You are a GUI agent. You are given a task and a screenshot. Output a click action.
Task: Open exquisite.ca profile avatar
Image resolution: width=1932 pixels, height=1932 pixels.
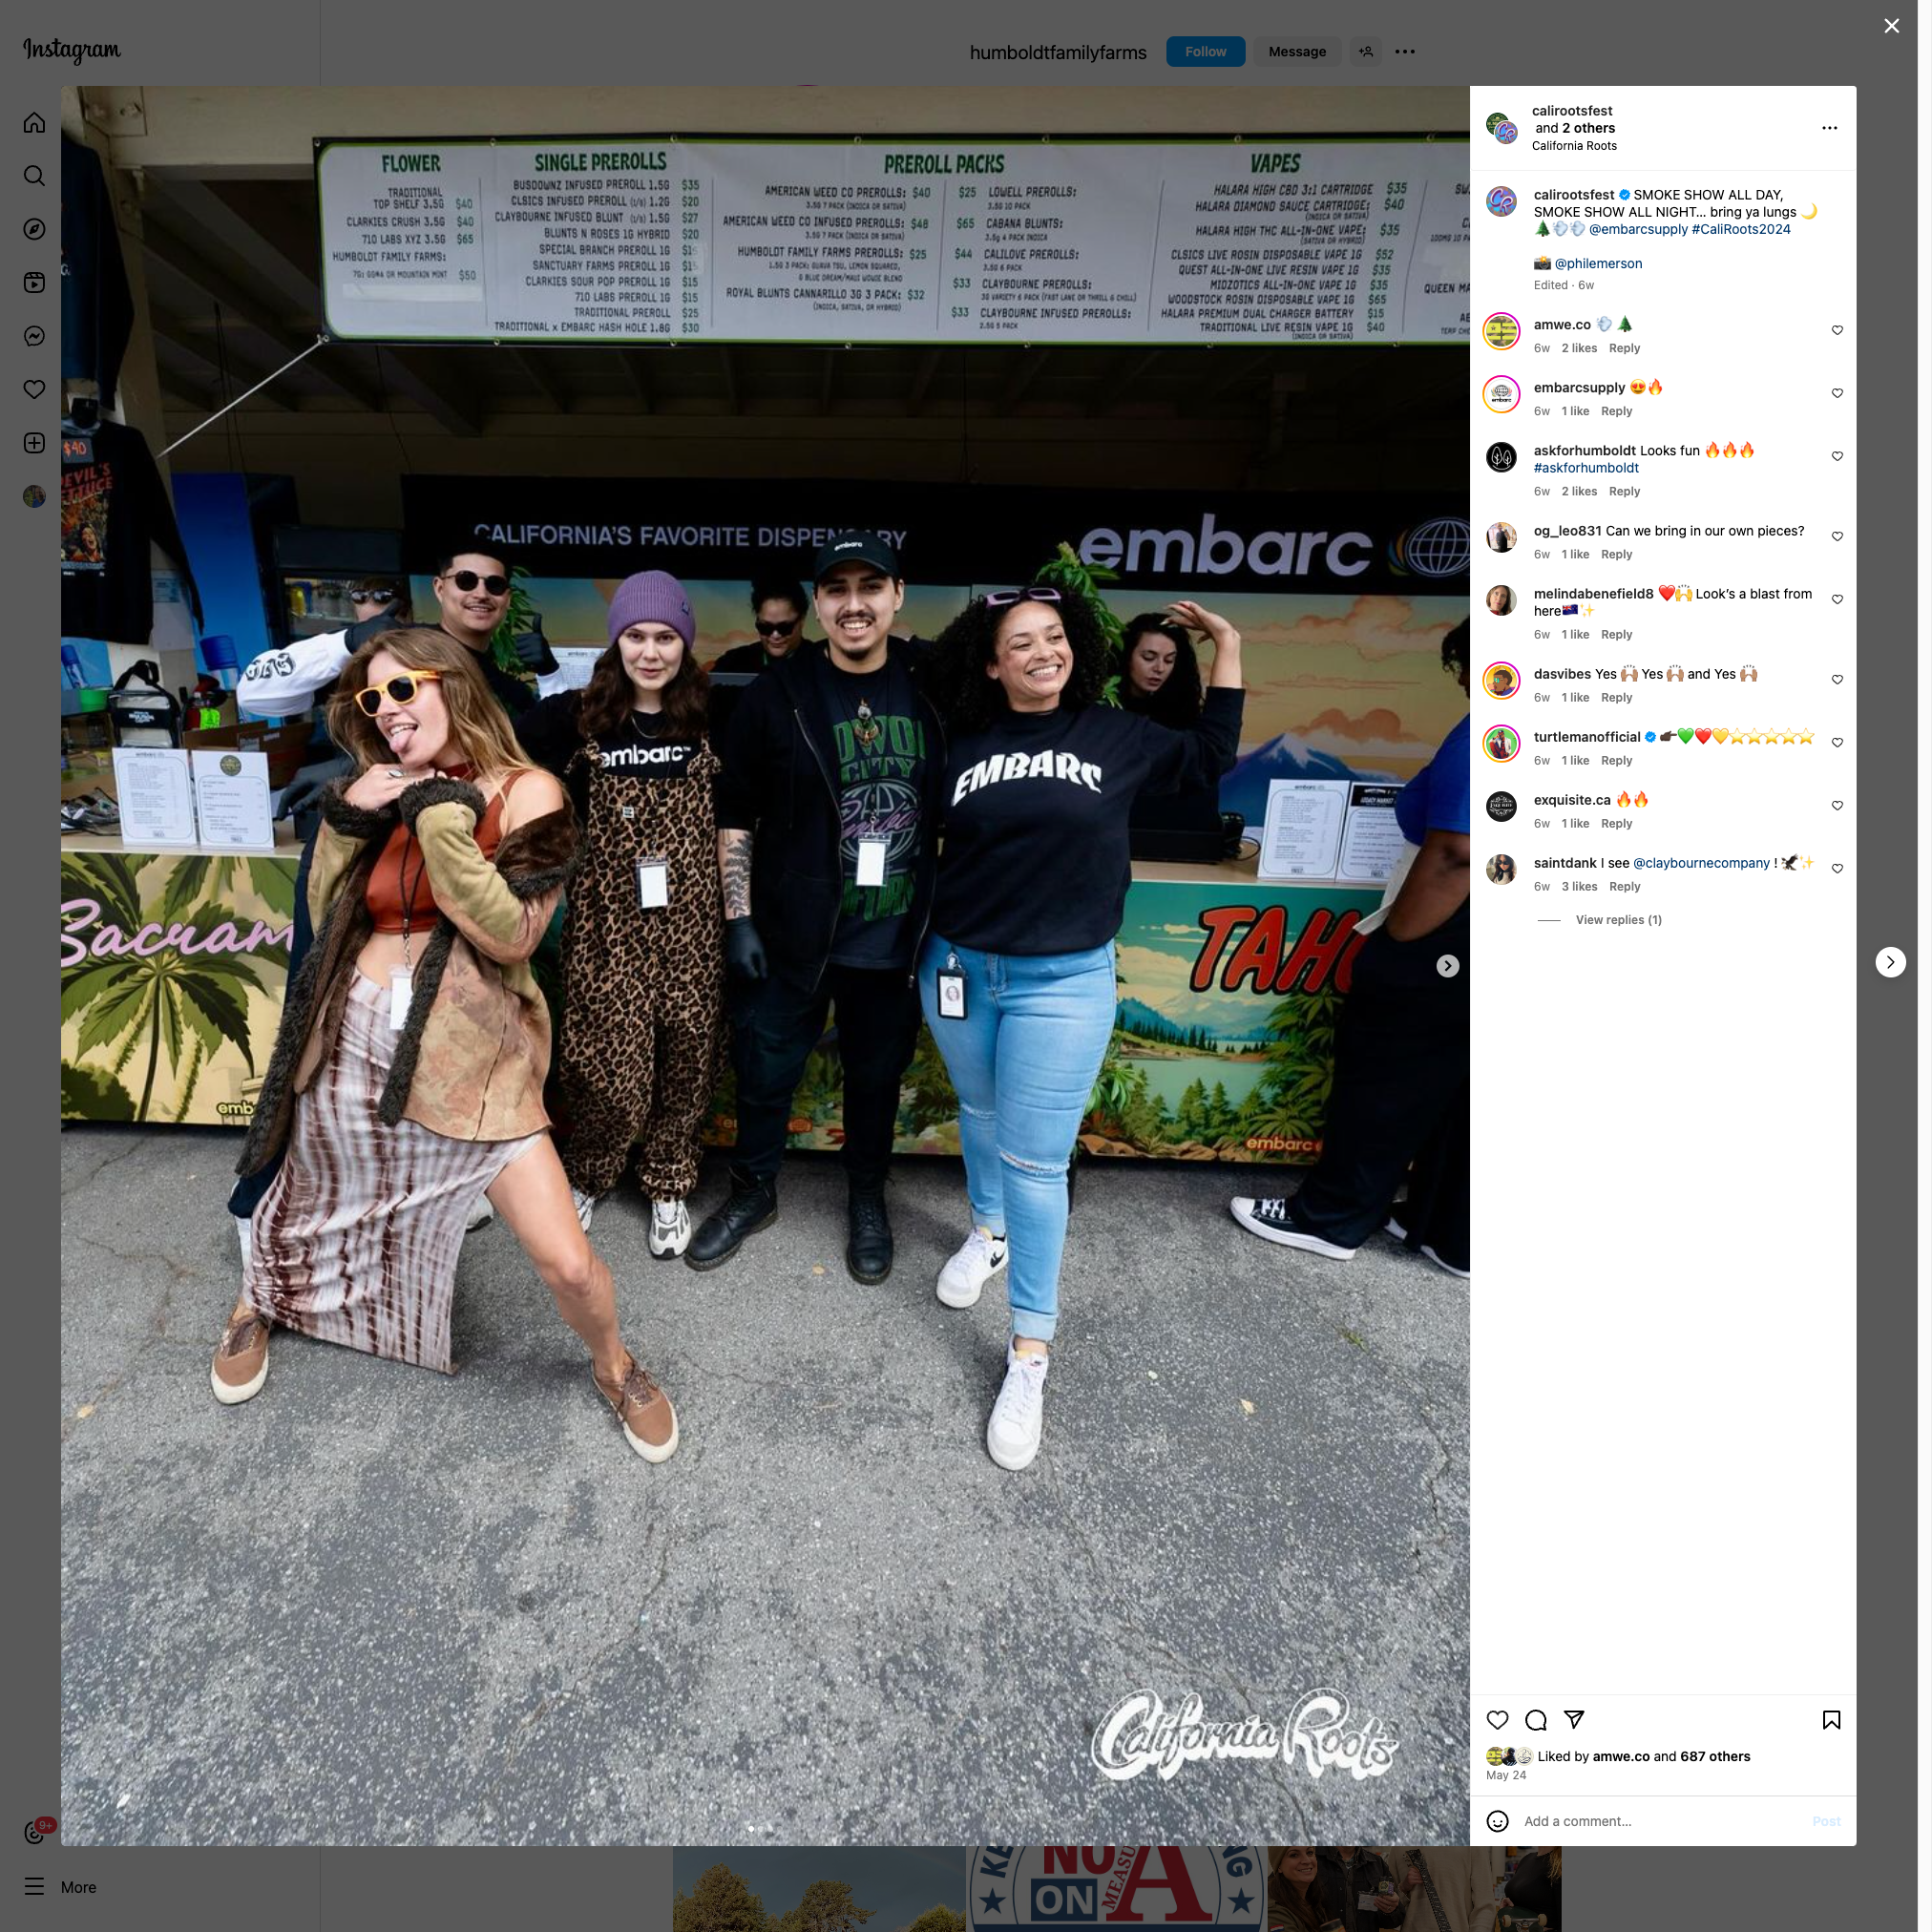(x=1501, y=806)
